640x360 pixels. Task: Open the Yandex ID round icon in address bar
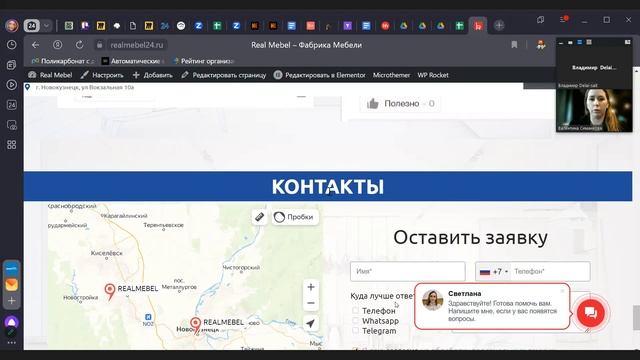pos(58,45)
